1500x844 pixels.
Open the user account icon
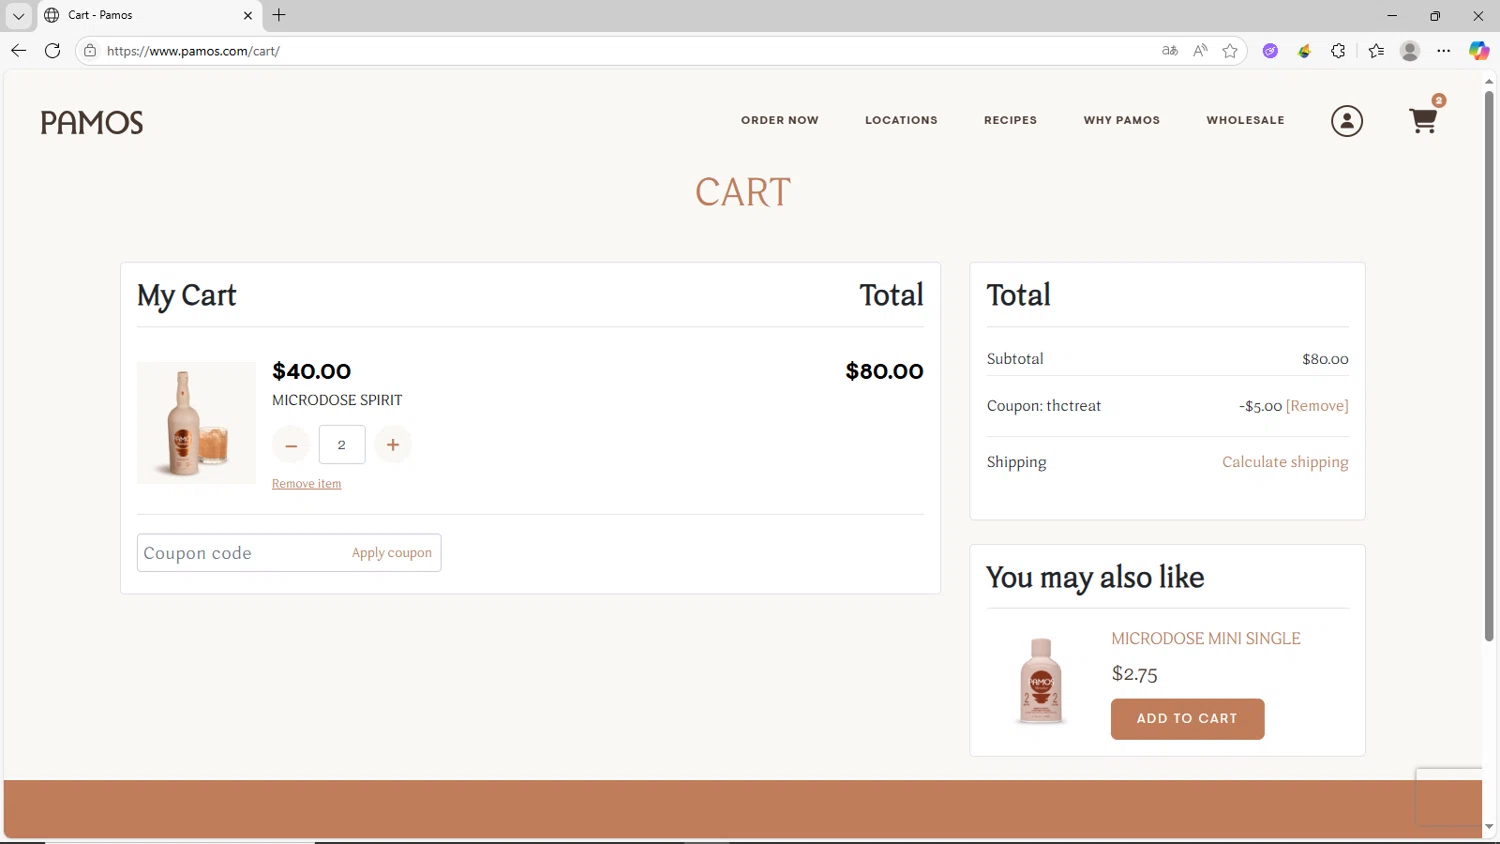click(x=1347, y=121)
